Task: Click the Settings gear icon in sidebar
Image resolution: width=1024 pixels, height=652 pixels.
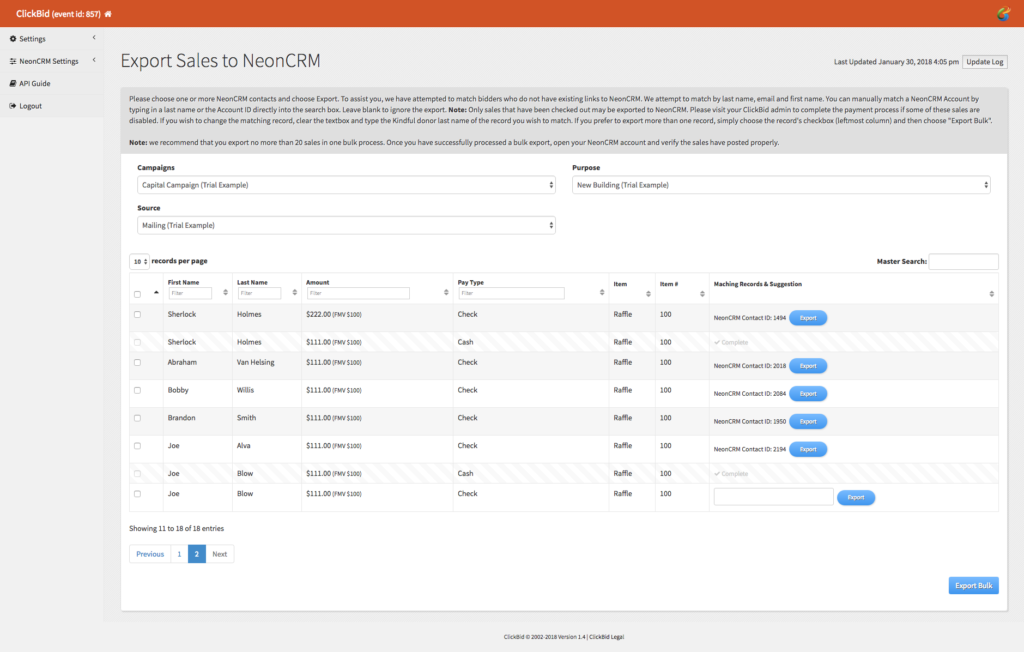Action: [x=13, y=39]
